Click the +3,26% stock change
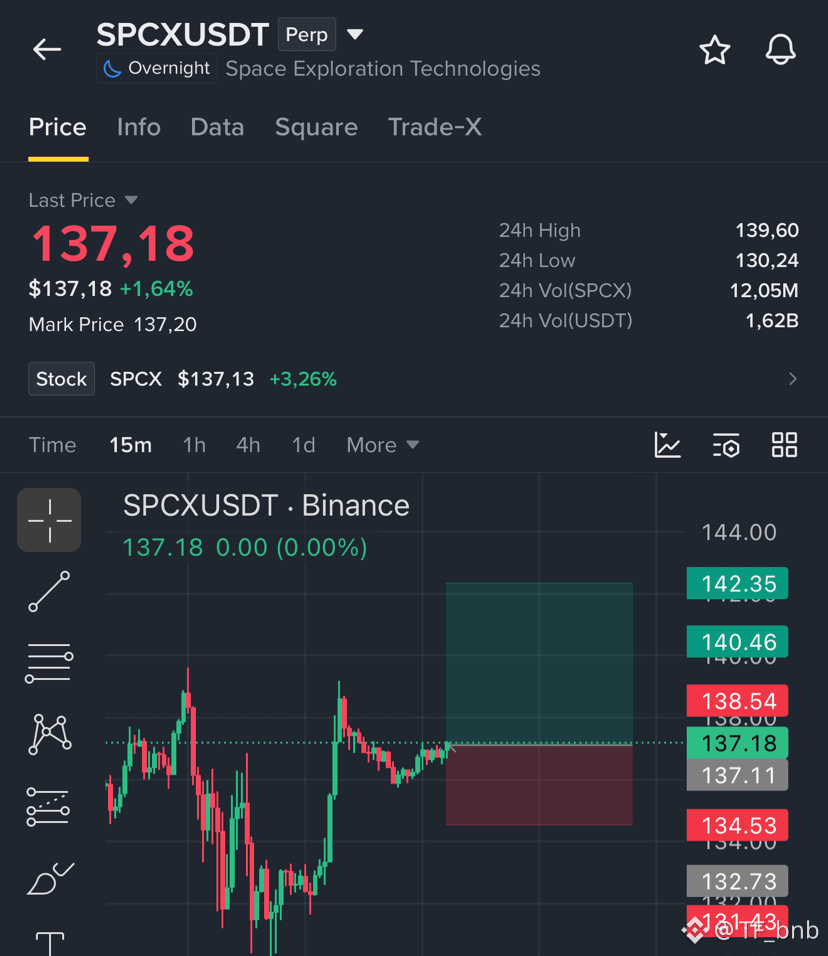828x956 pixels. pos(303,379)
